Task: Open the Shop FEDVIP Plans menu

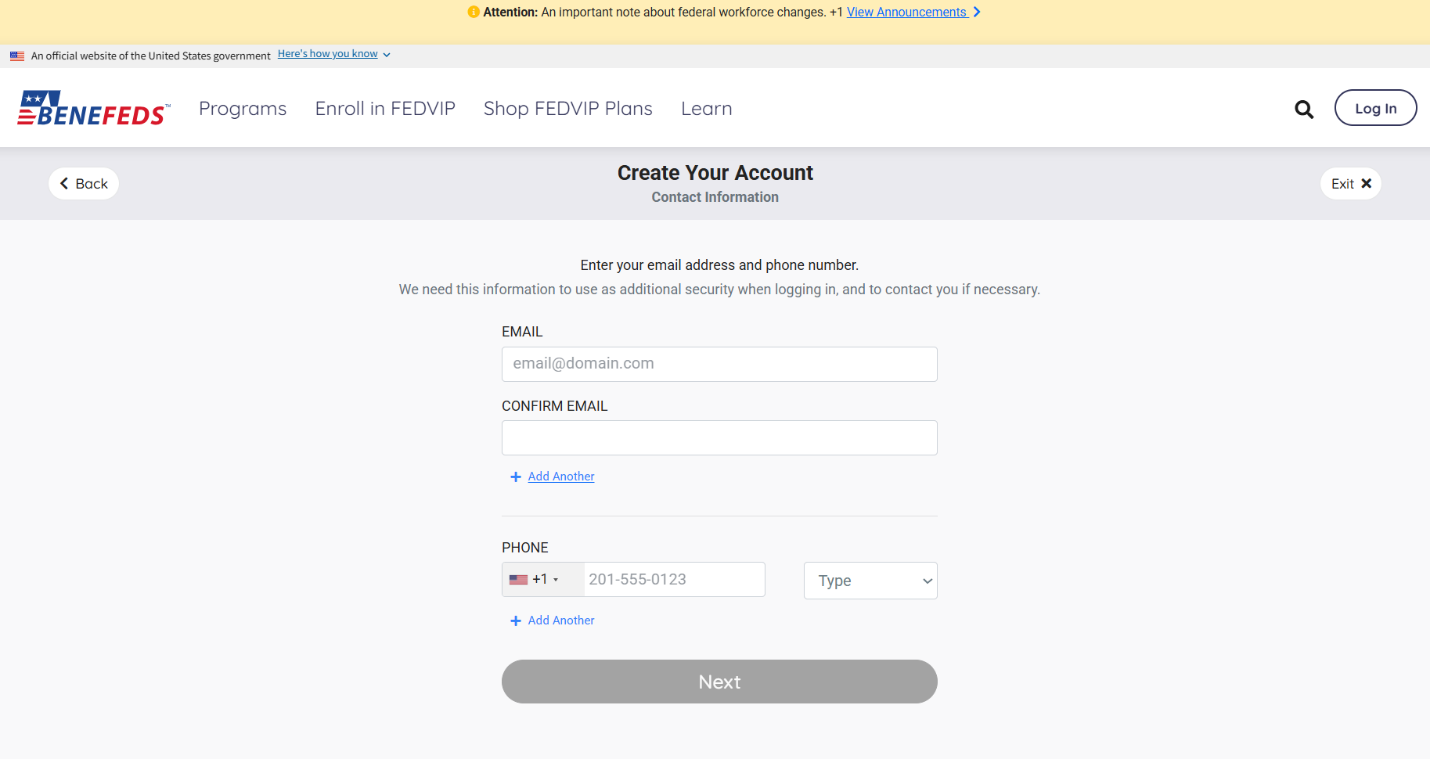Action: (568, 109)
